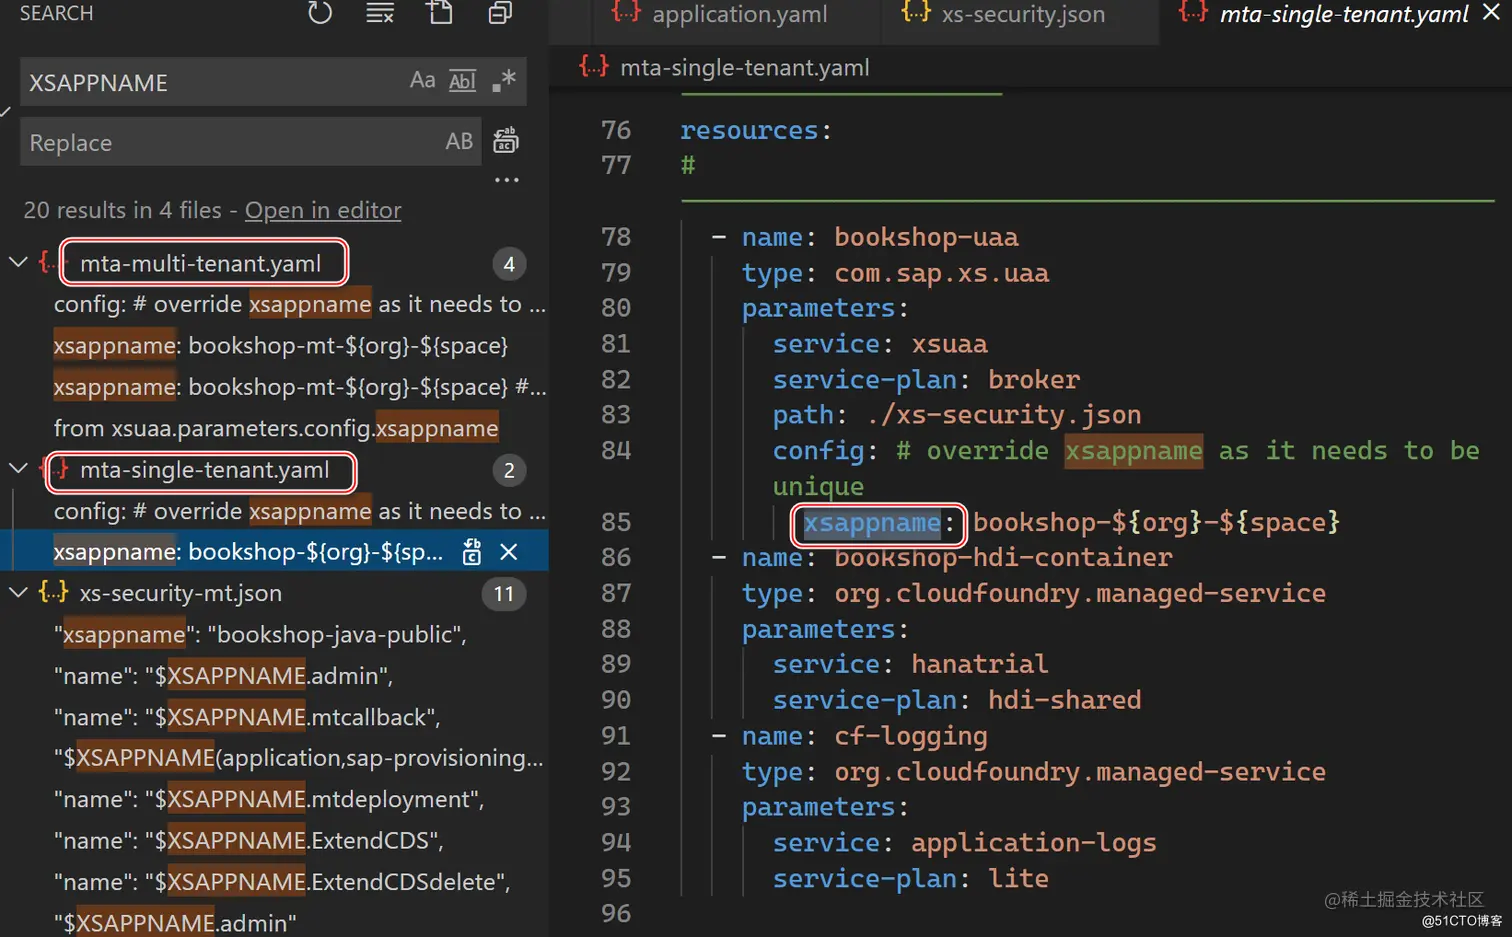Click "hanatrial" service value on line 89
The height and width of the screenshot is (937, 1512).
[980, 665]
